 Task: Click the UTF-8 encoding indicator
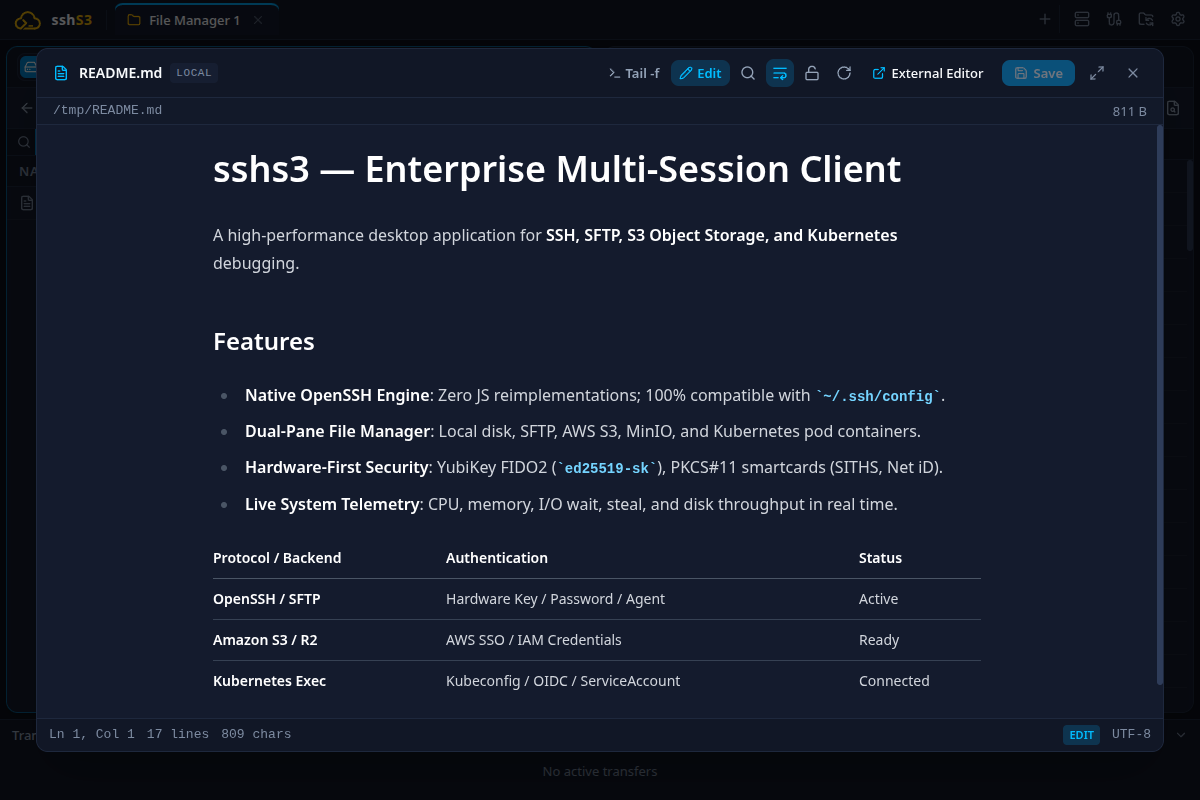click(x=1131, y=734)
